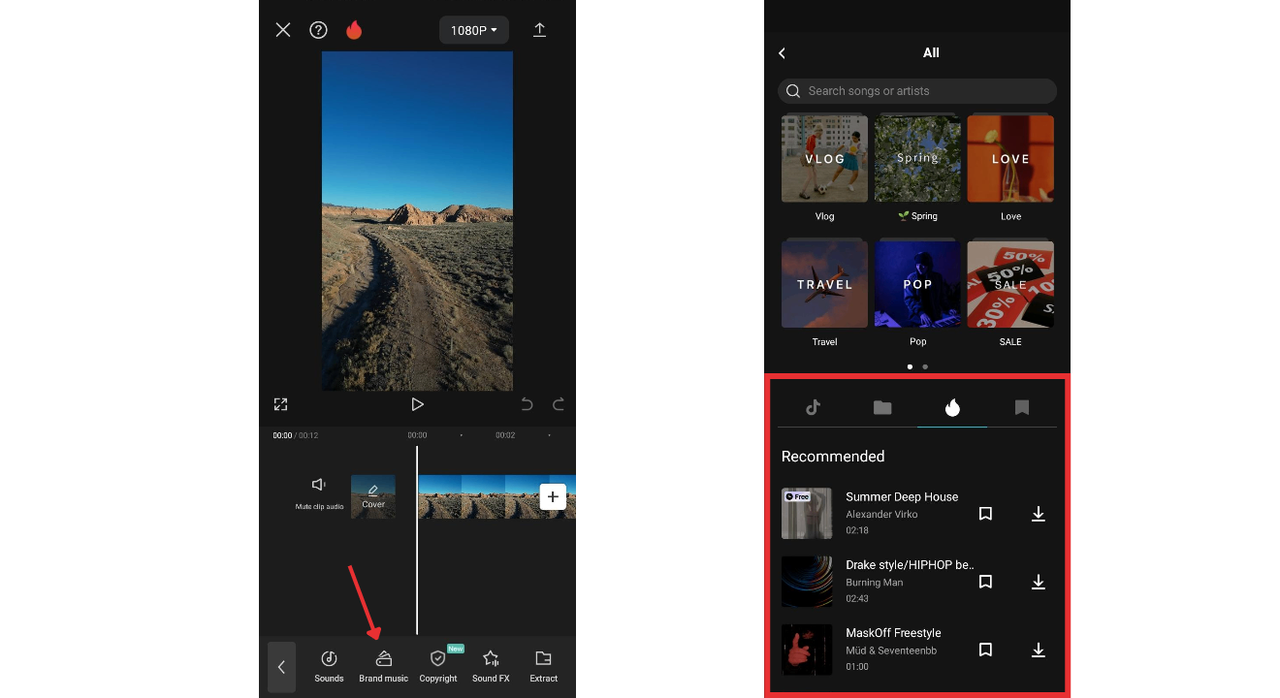Open the Brand music tool
The width and height of the screenshot is (1280, 698).
(384, 666)
